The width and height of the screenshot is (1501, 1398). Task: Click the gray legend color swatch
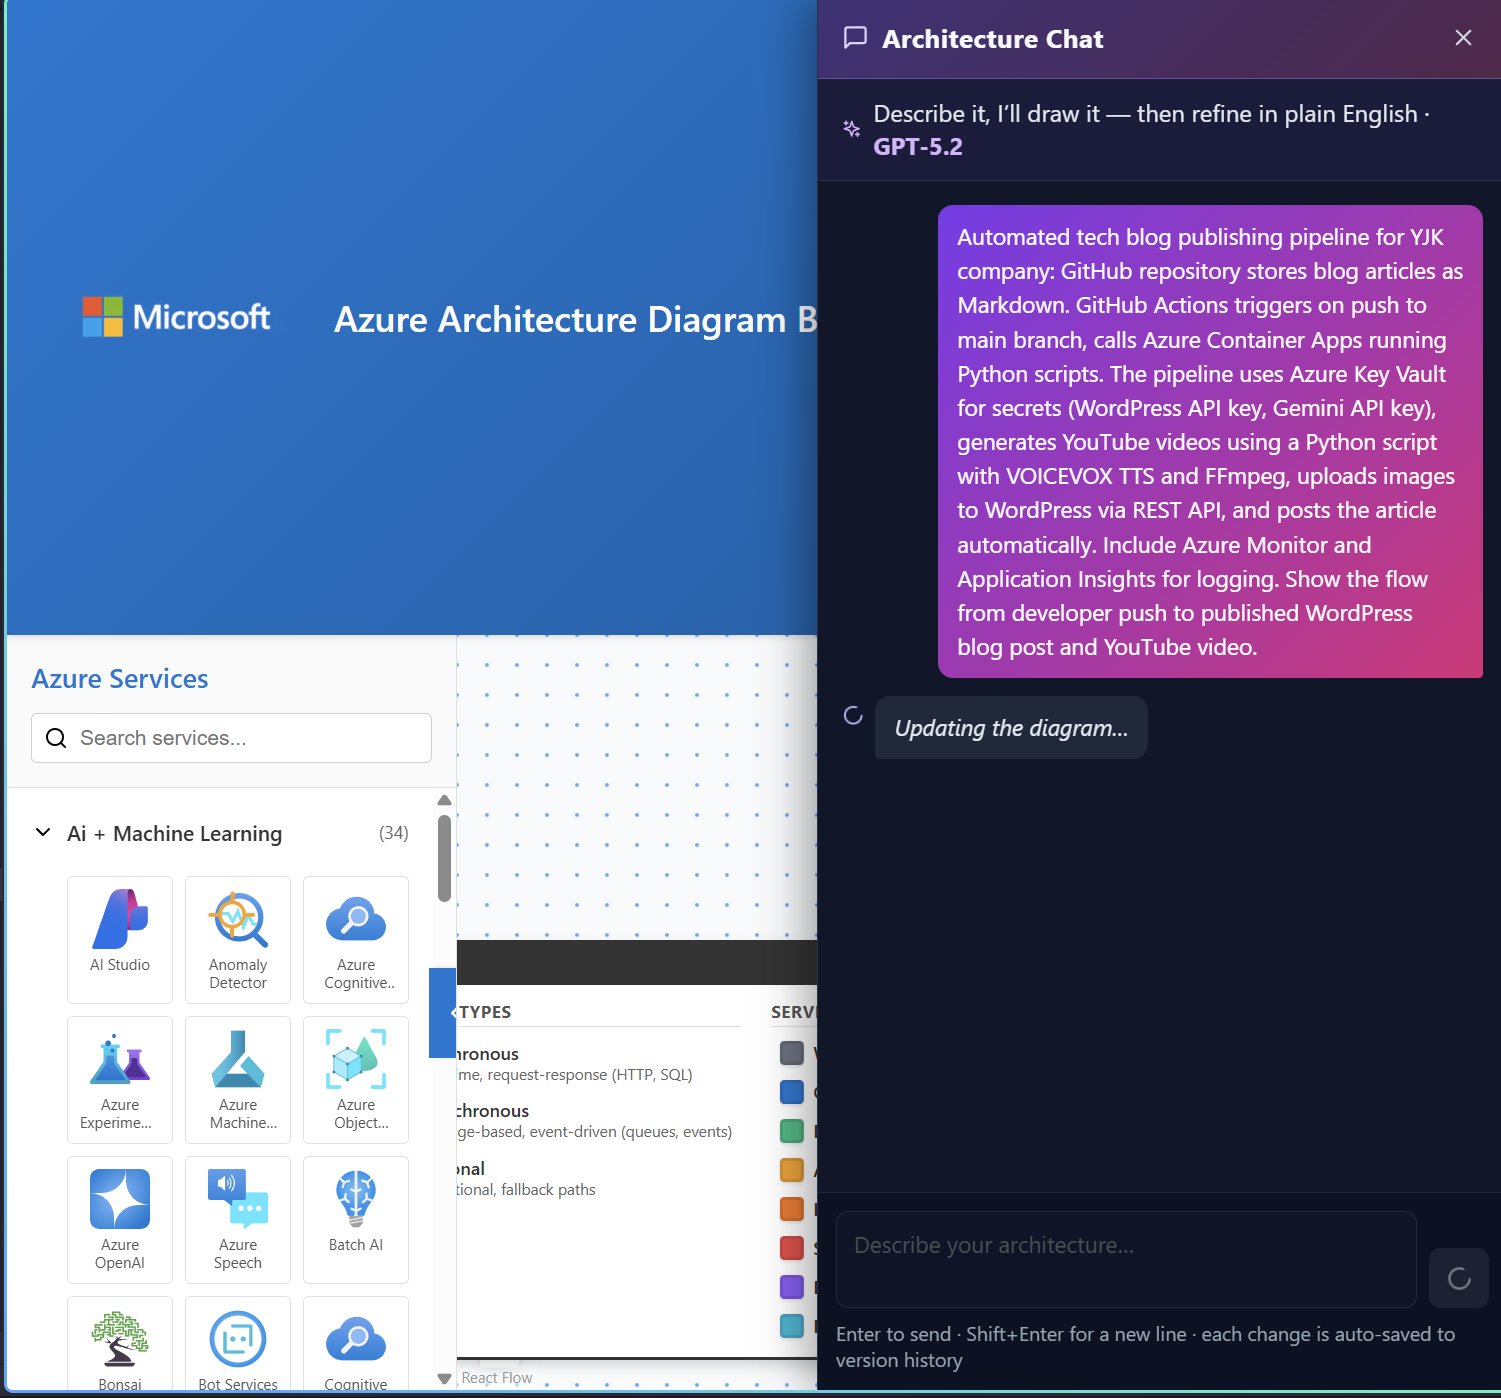pyautogui.click(x=792, y=1053)
